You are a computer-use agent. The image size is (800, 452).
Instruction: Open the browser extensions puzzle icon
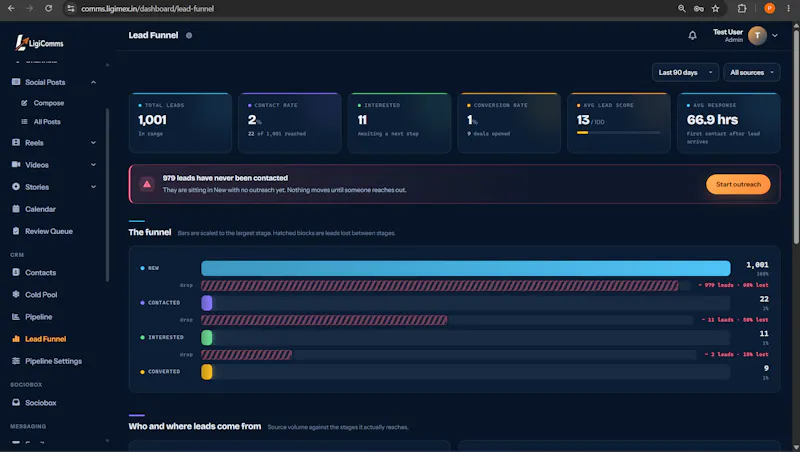pos(742,8)
